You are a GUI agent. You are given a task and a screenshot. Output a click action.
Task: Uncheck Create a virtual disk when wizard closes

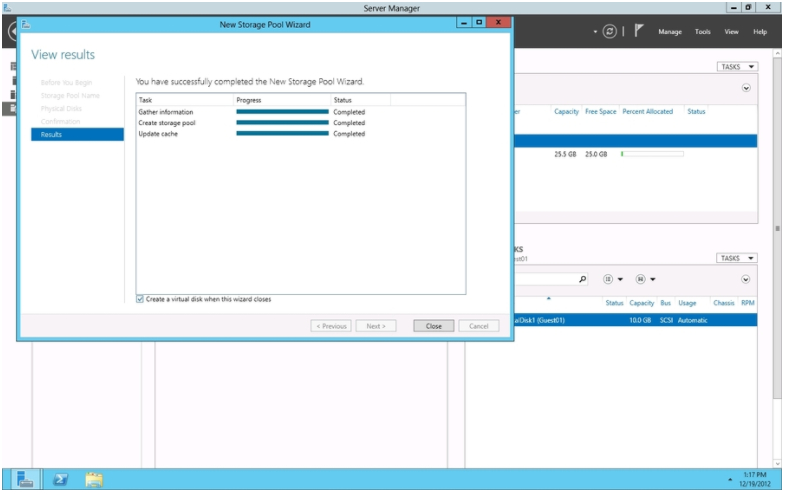click(140, 299)
